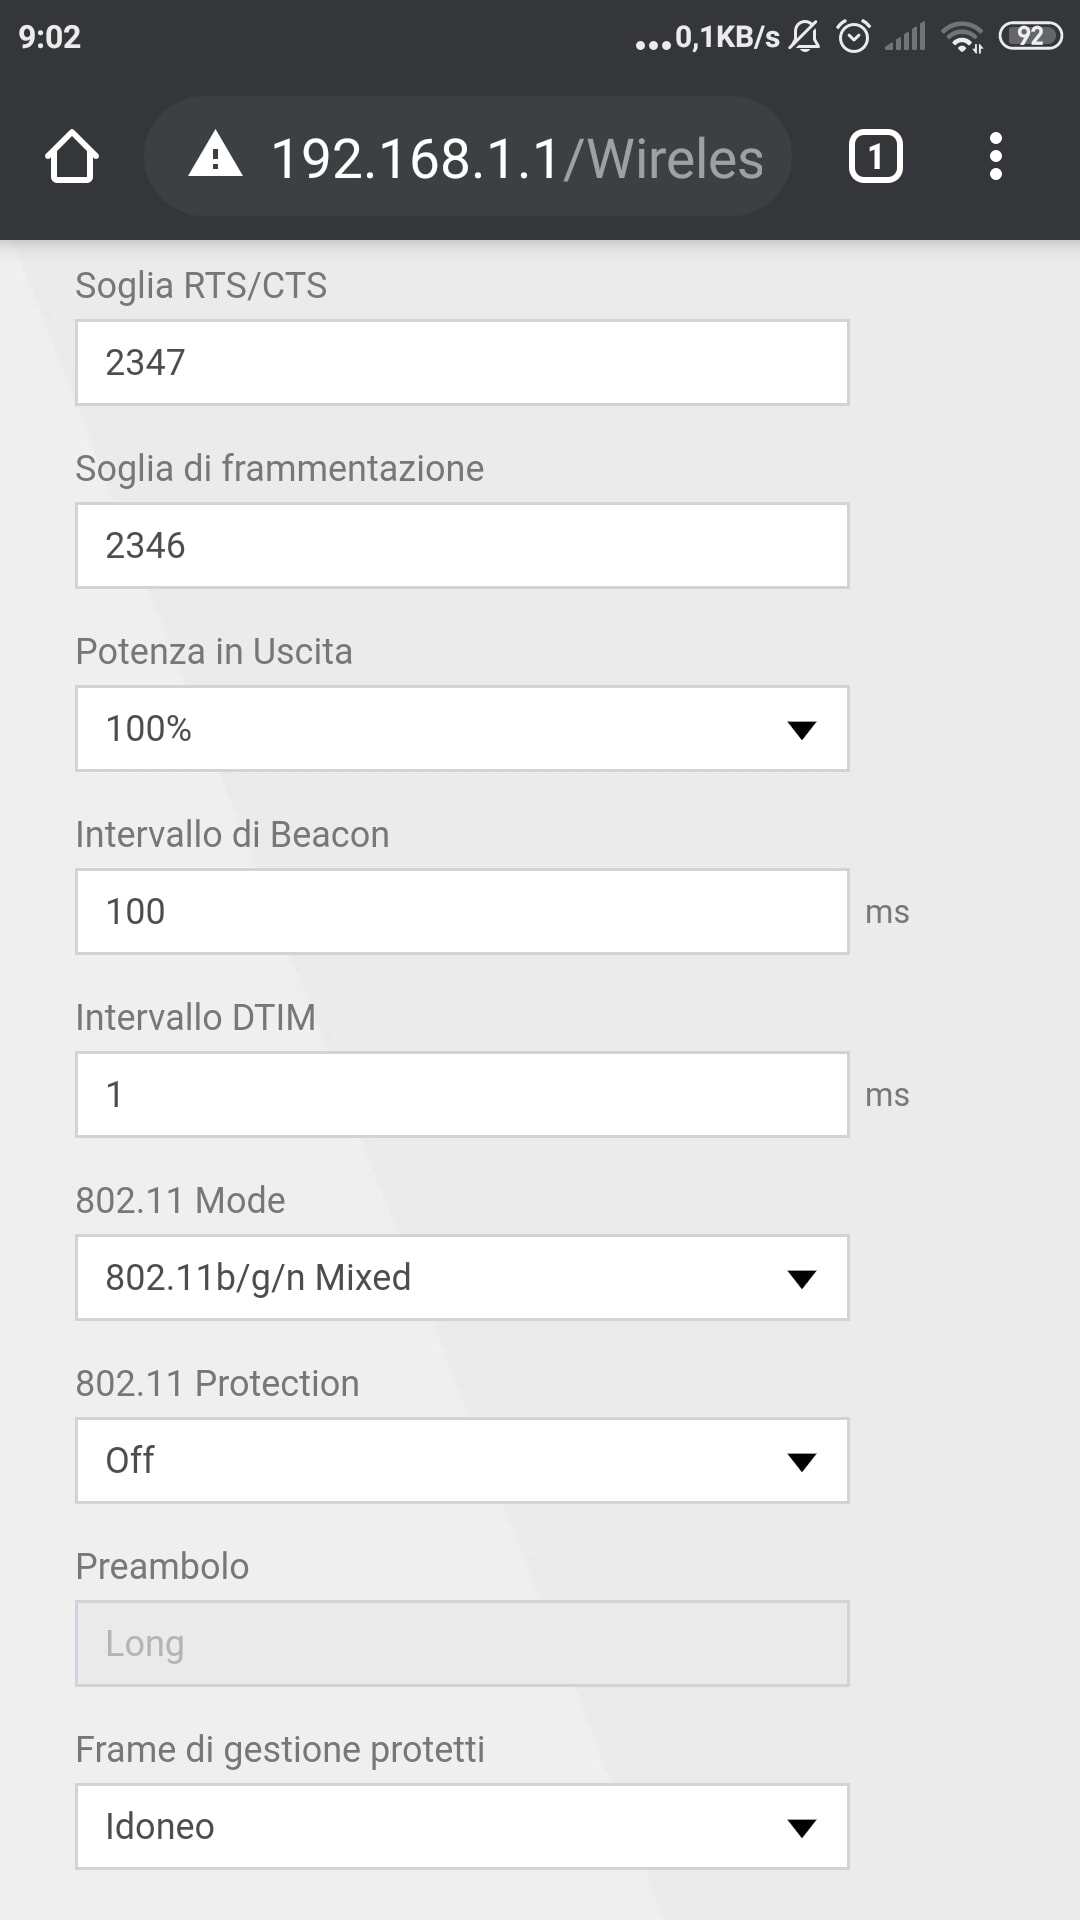Viewport: 1080px width, 1920px height.
Task: Tap the cellular signal strength icon
Action: [905, 37]
